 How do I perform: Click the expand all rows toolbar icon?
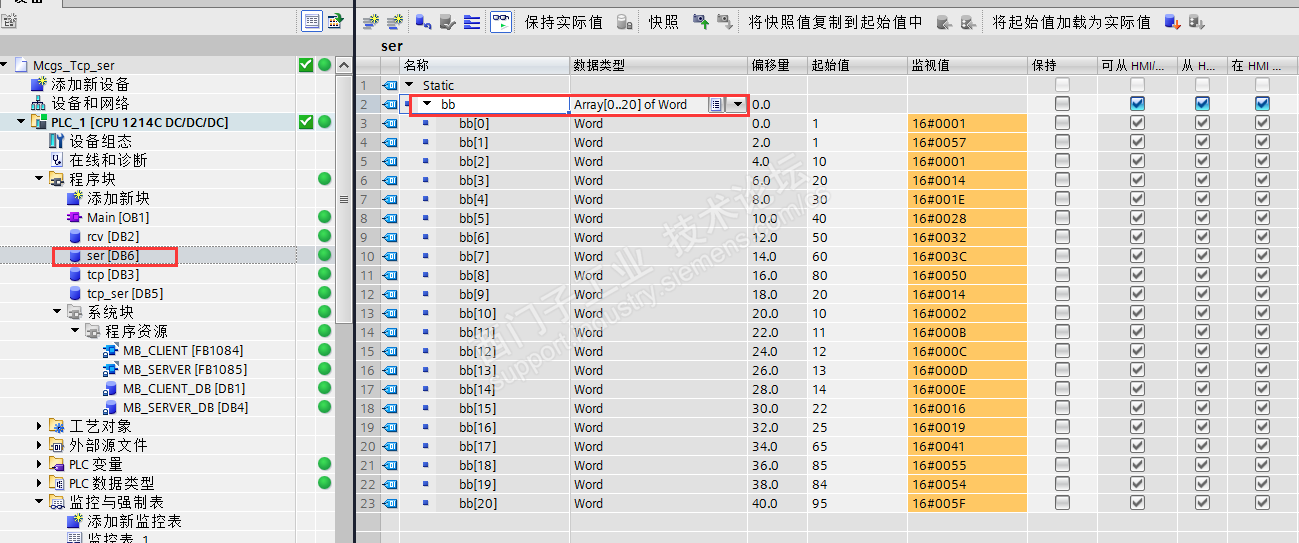point(472,21)
